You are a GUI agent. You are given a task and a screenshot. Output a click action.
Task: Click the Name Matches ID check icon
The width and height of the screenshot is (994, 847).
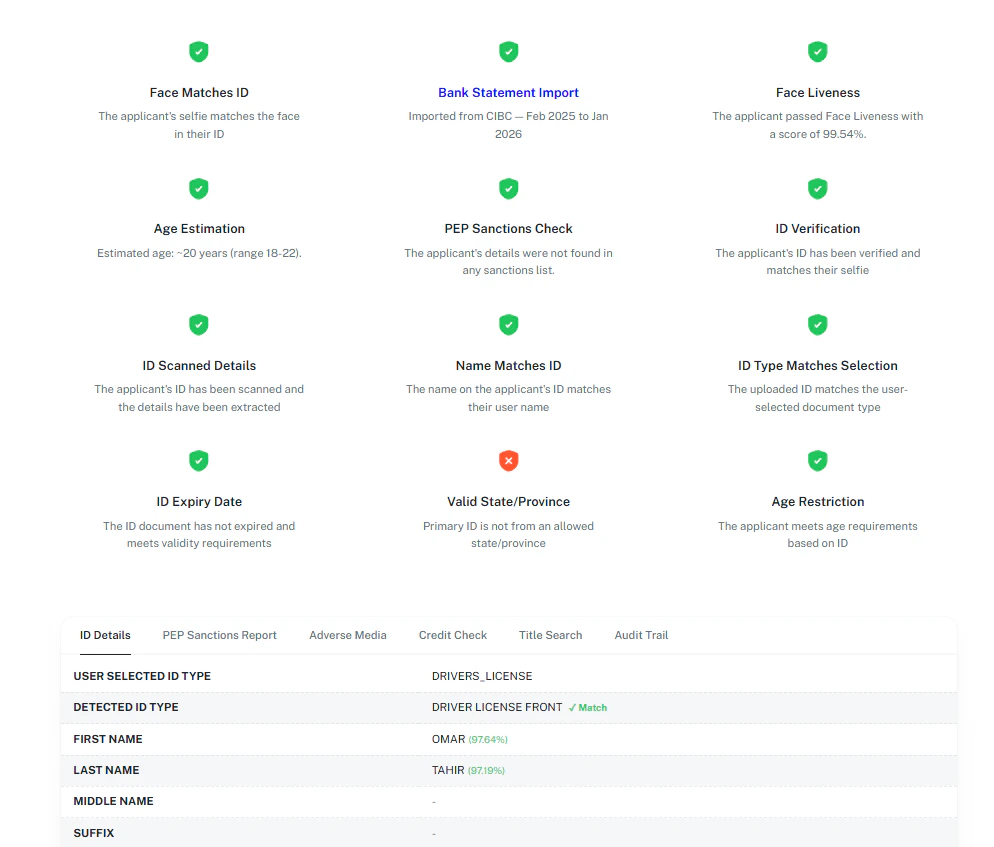(509, 325)
